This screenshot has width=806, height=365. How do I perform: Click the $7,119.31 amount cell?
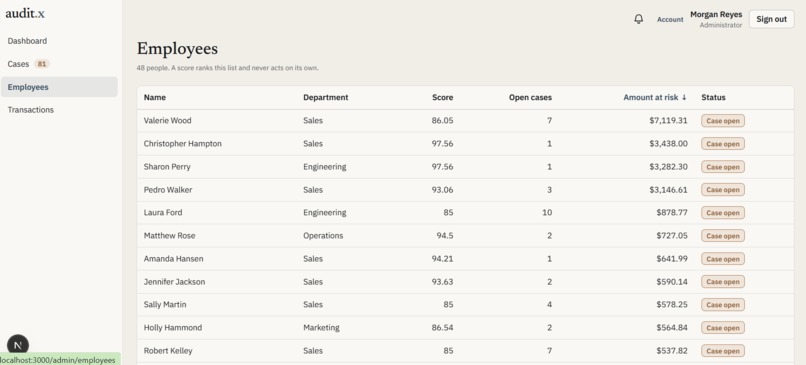pos(668,120)
